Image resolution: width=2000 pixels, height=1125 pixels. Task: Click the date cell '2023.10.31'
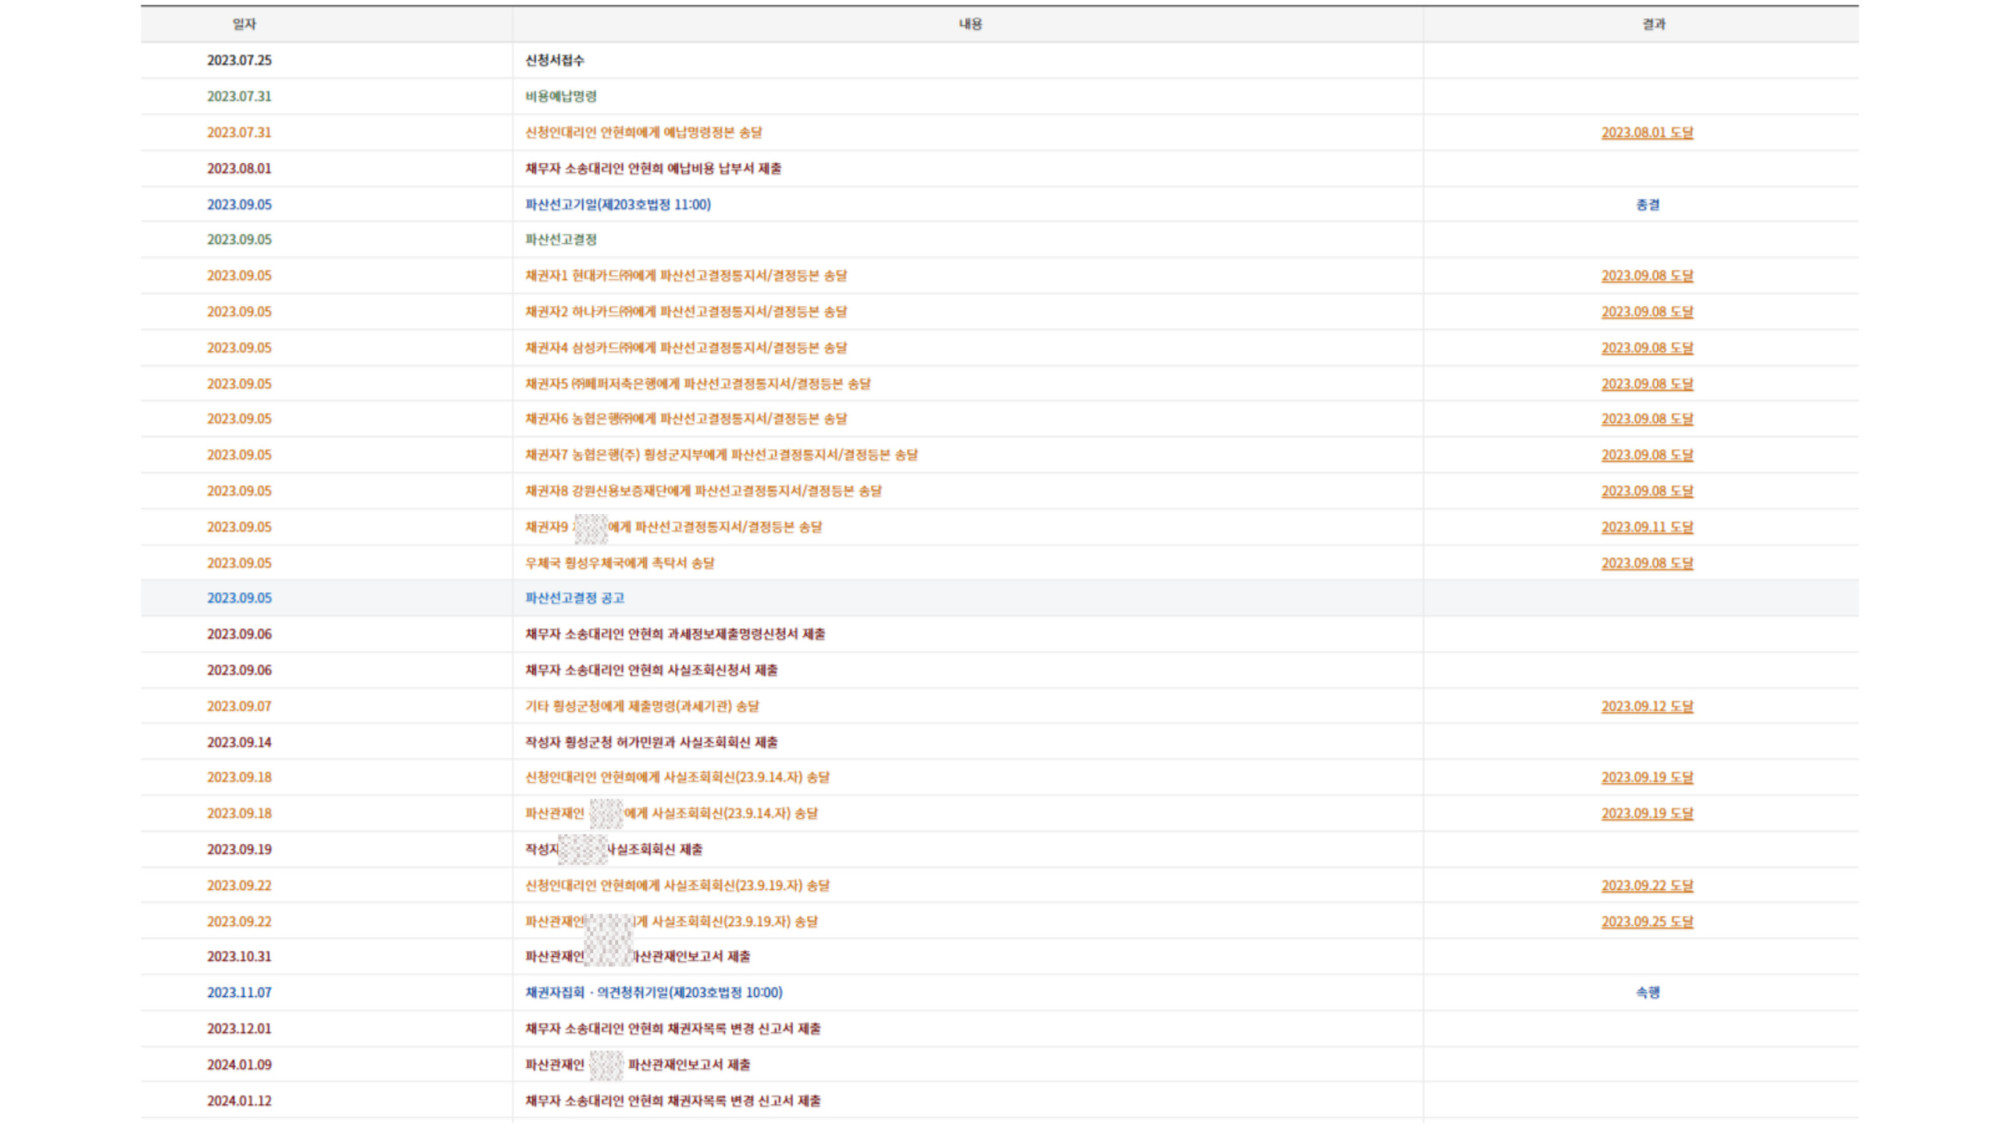239,956
